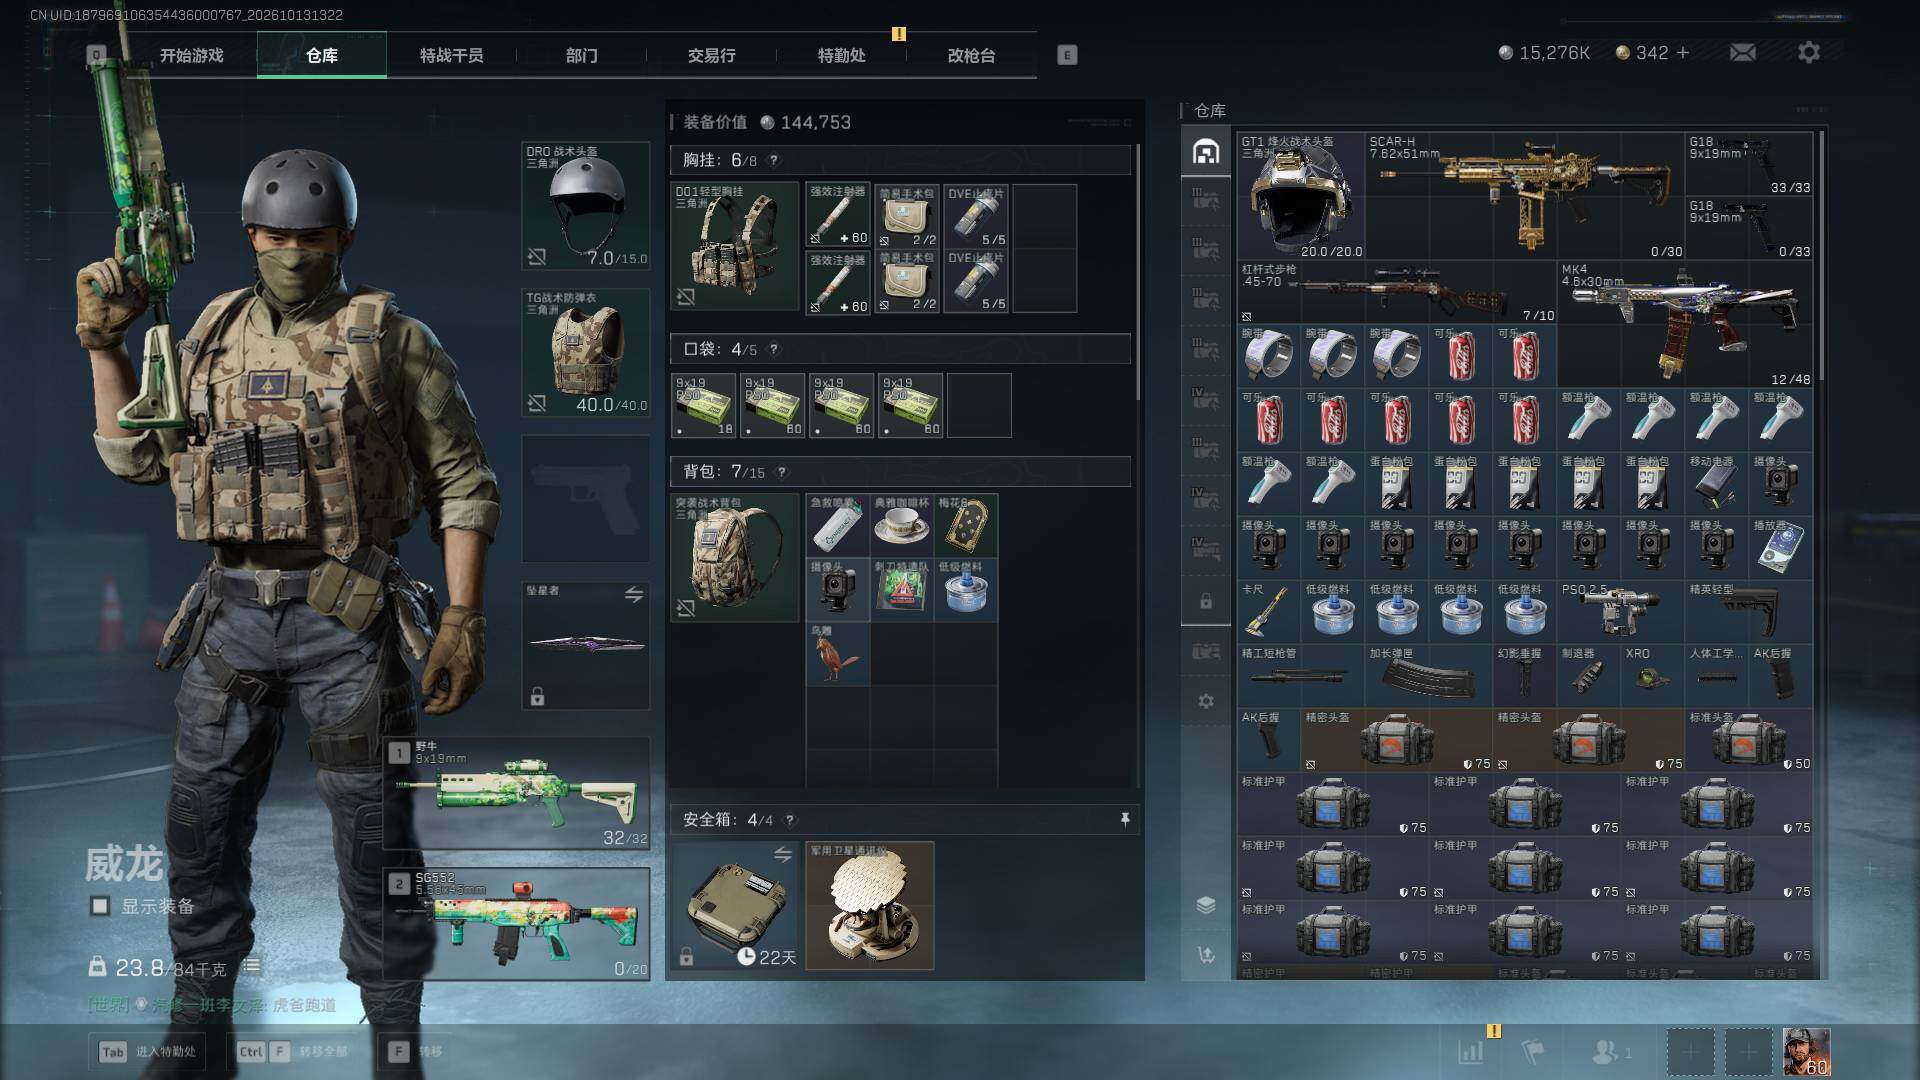Add currency with the plus beside 342
The width and height of the screenshot is (1920, 1080).
point(1683,52)
